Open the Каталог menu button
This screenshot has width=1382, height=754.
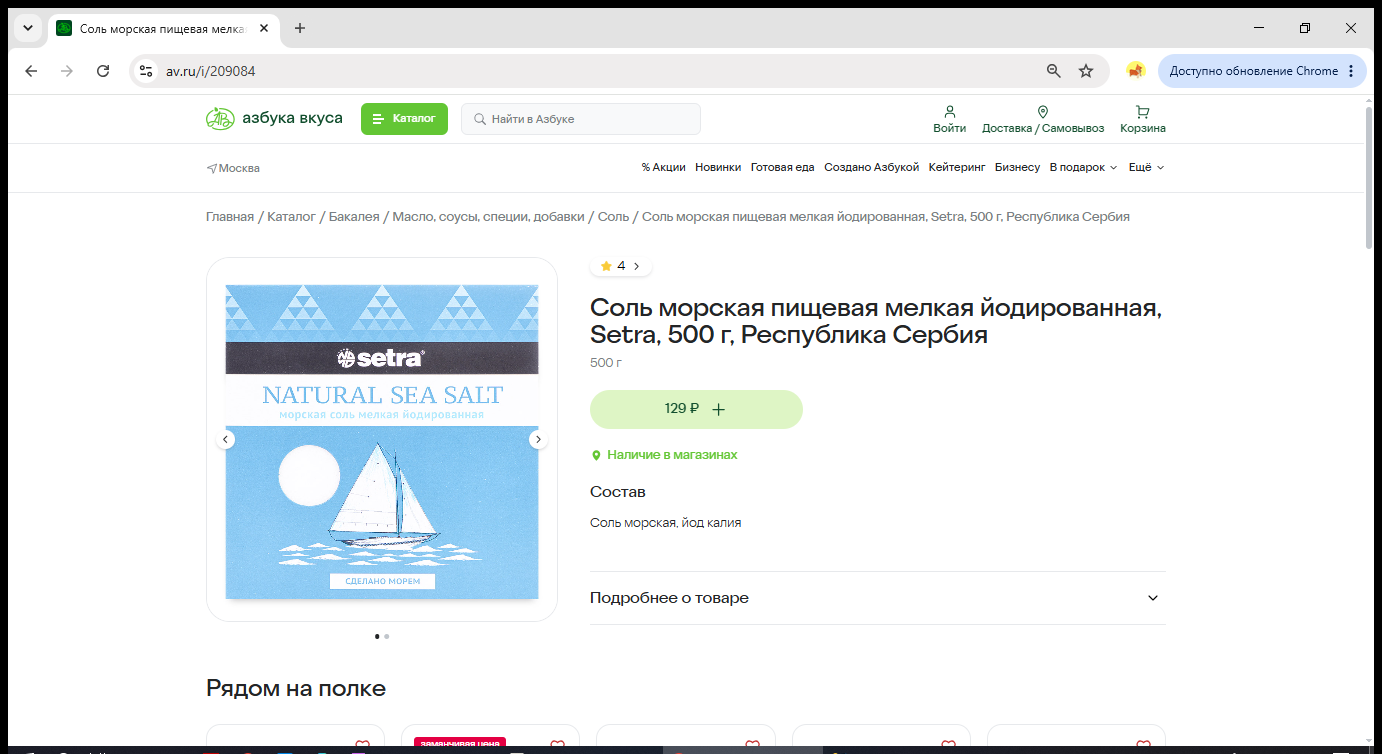click(404, 119)
